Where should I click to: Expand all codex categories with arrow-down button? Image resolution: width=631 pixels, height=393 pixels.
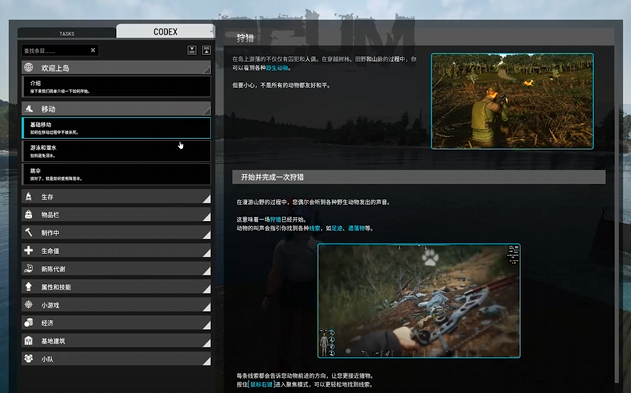coord(192,50)
